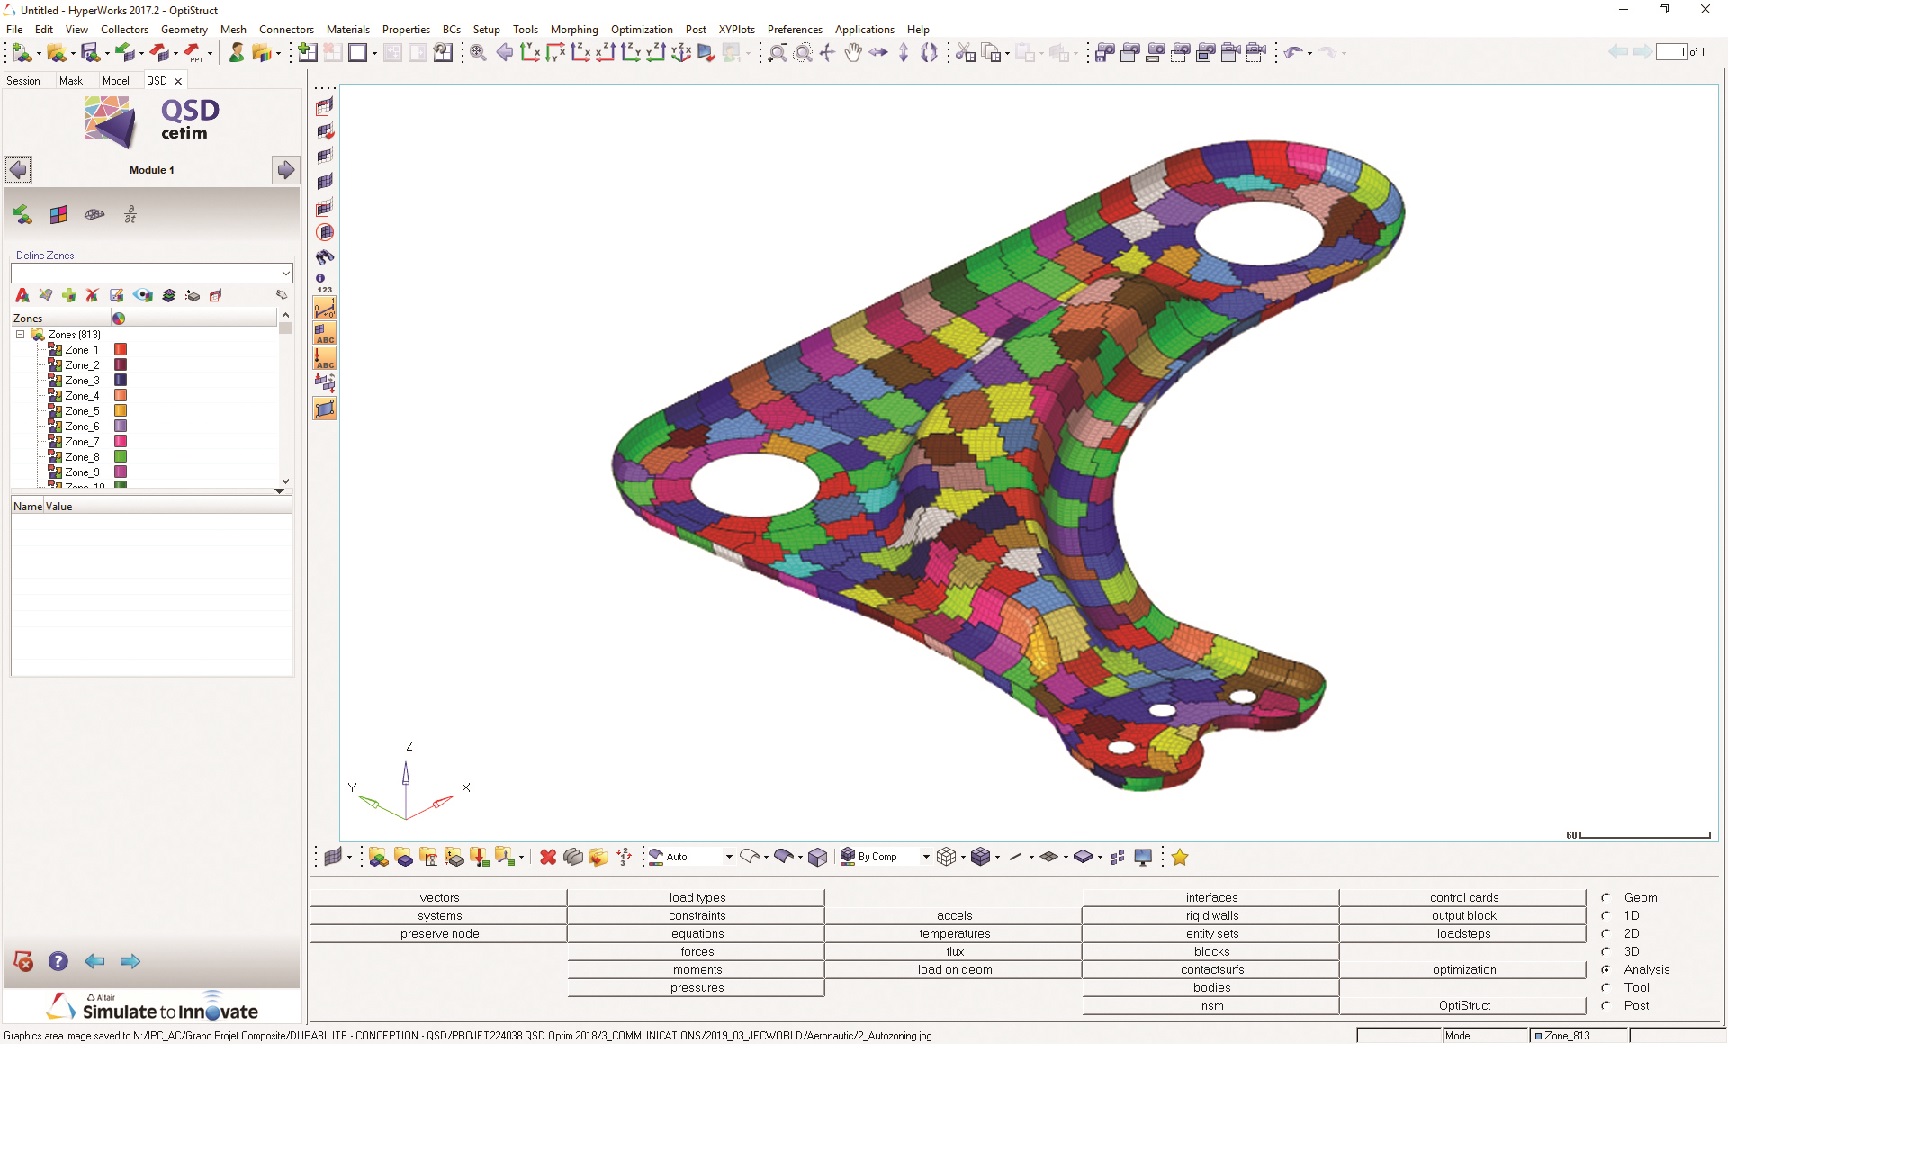Click the numbers 123 info icon

[x=323, y=283]
